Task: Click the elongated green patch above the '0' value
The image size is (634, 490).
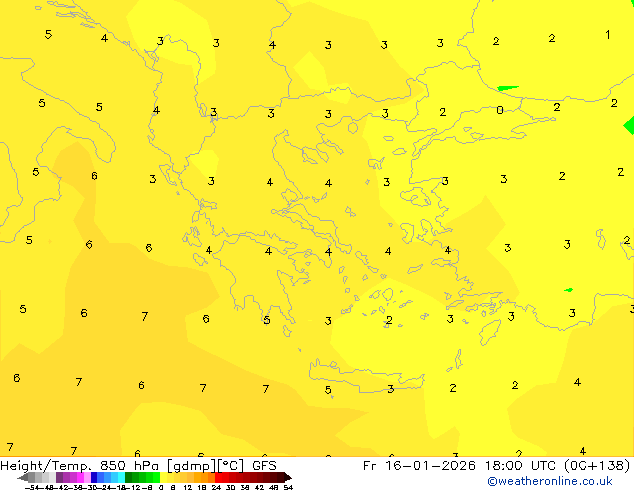Action: point(508,88)
